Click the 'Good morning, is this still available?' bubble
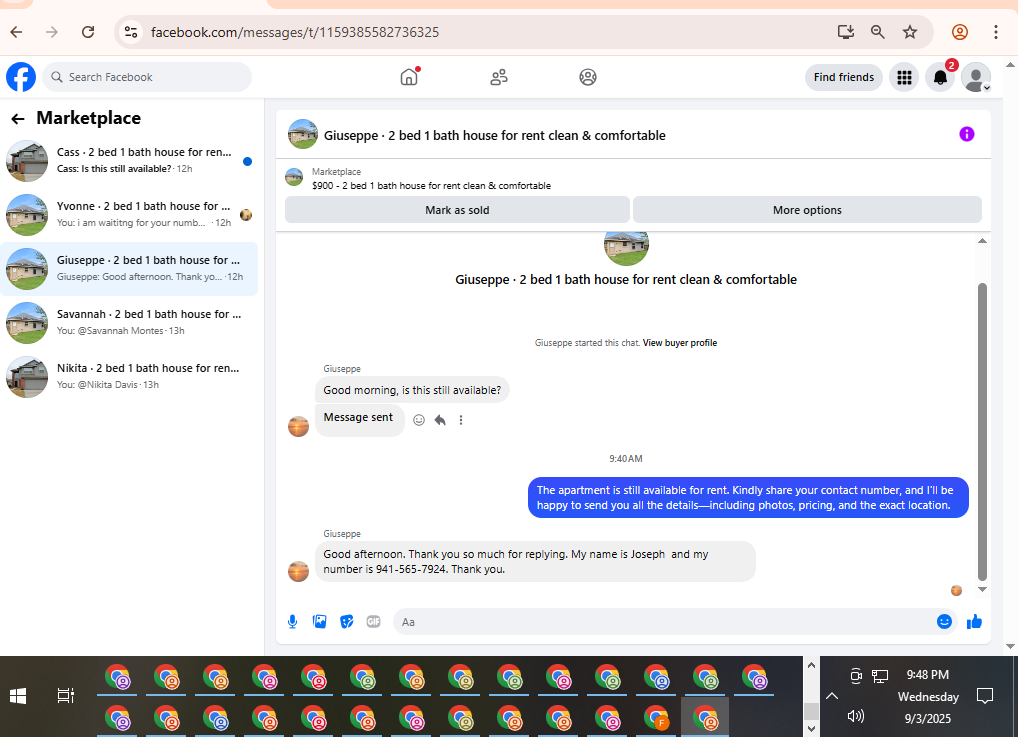Viewport: 1018px width, 737px height. tap(412, 390)
